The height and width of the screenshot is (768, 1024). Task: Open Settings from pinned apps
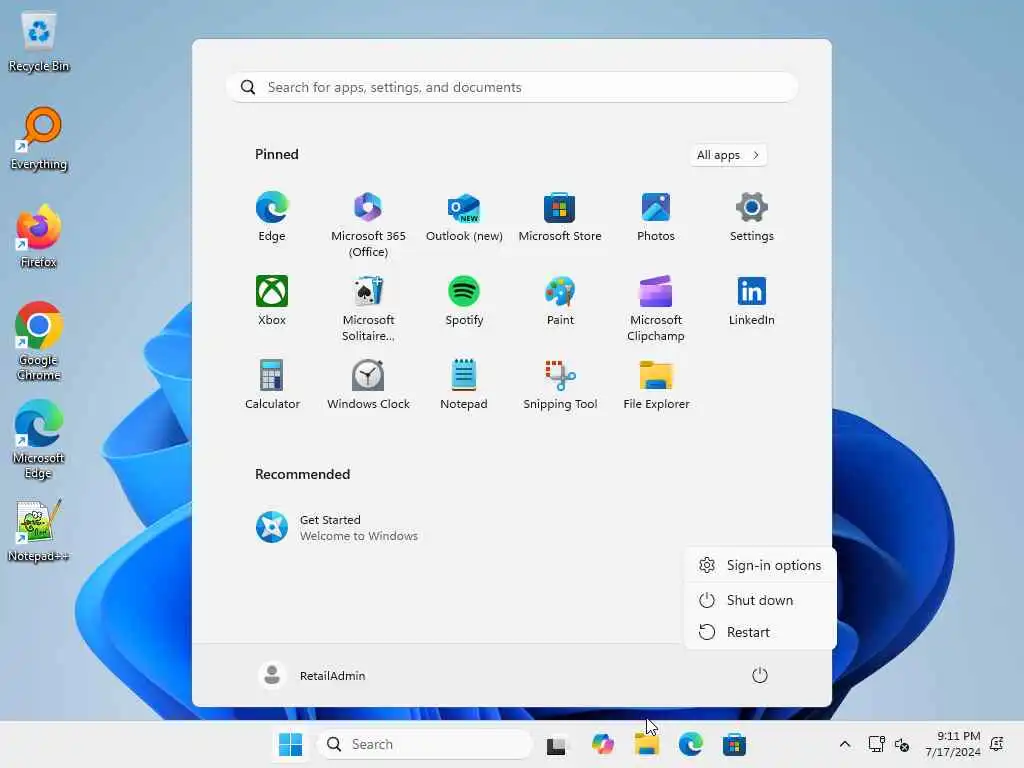[752, 217]
